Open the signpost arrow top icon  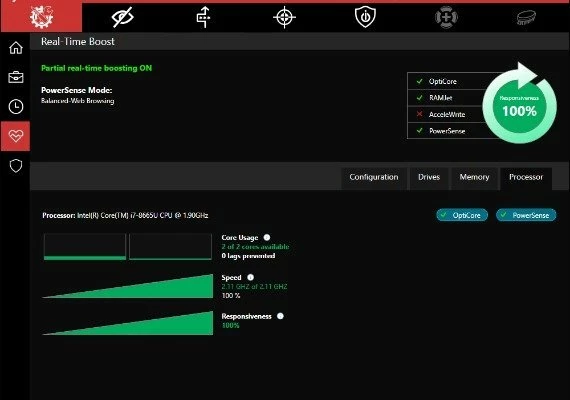point(204,17)
